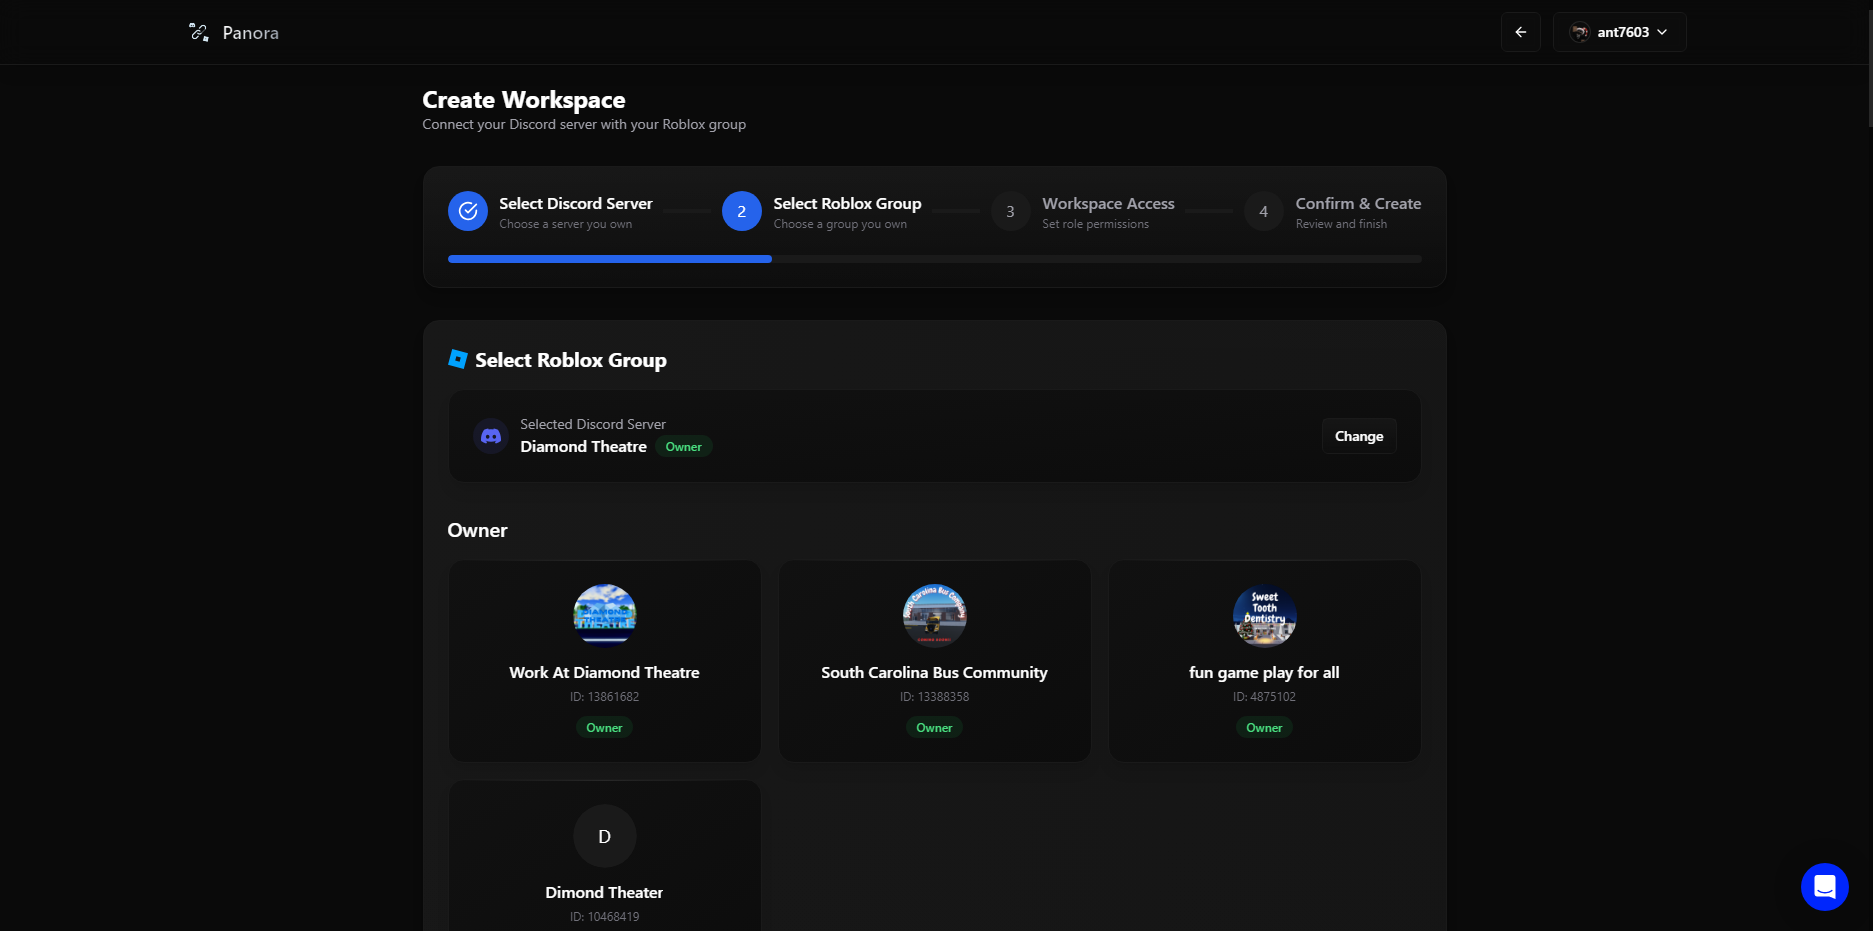1873x931 pixels.
Task: Click the step 4 Confirm & Create circle
Action: tap(1263, 211)
